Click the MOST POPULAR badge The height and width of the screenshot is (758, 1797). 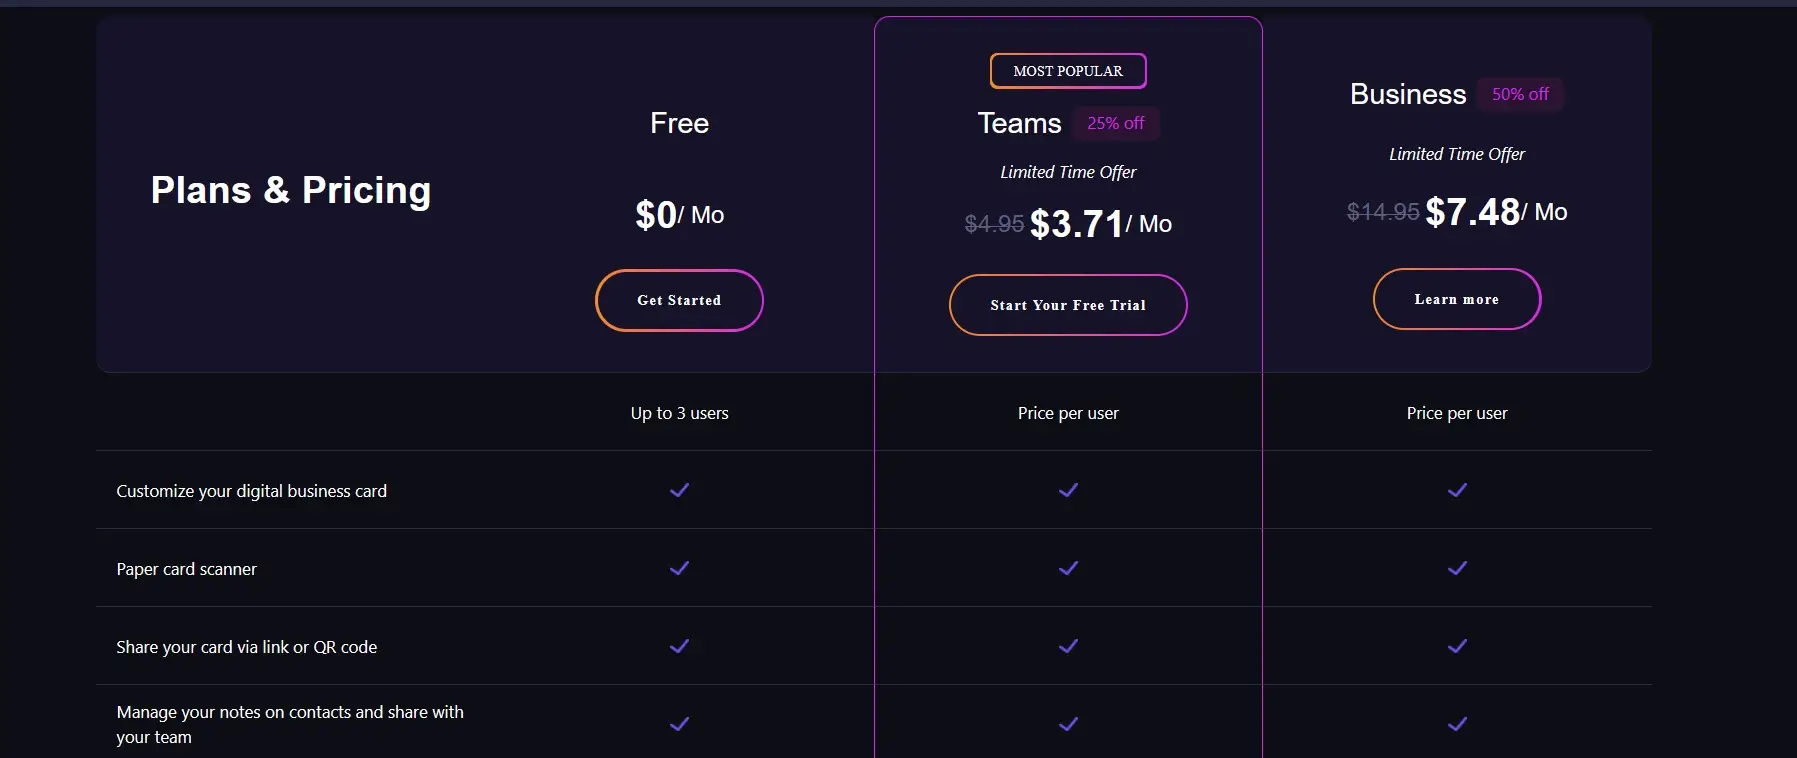pyautogui.click(x=1068, y=71)
